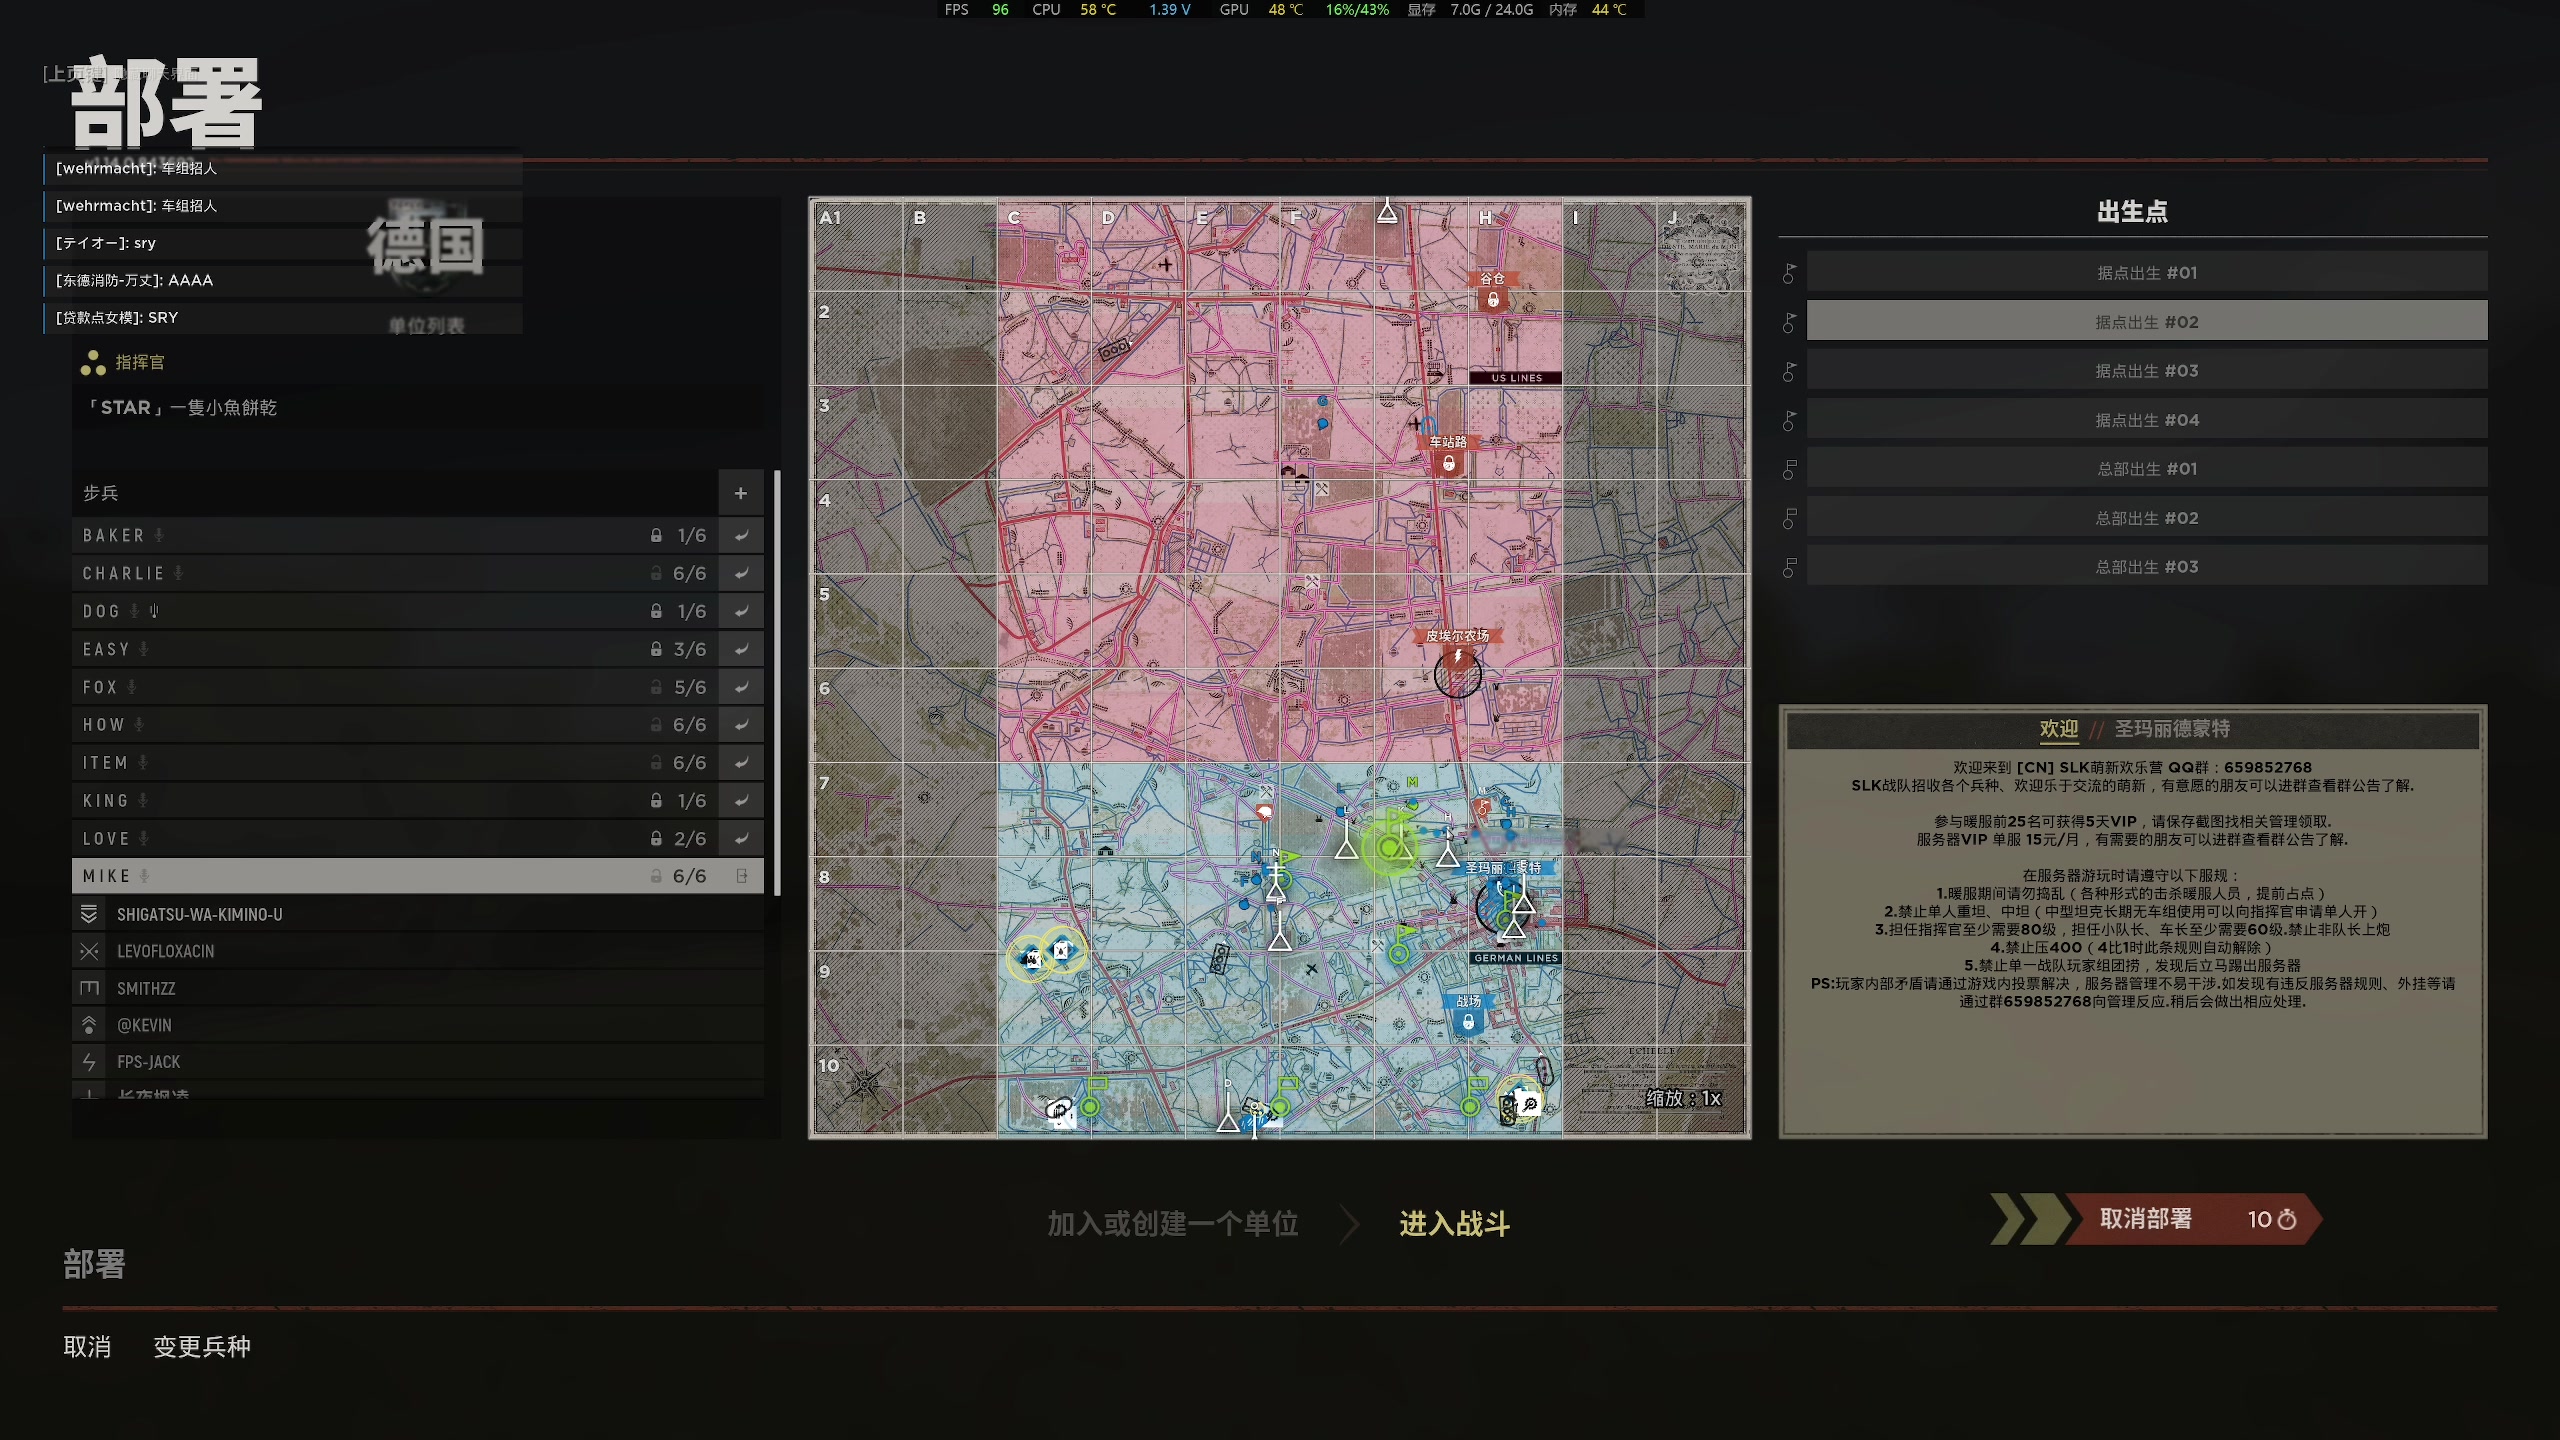Click the leave-unit icon on MIKE row
This screenshot has width=2560, height=1440.
tap(741, 876)
